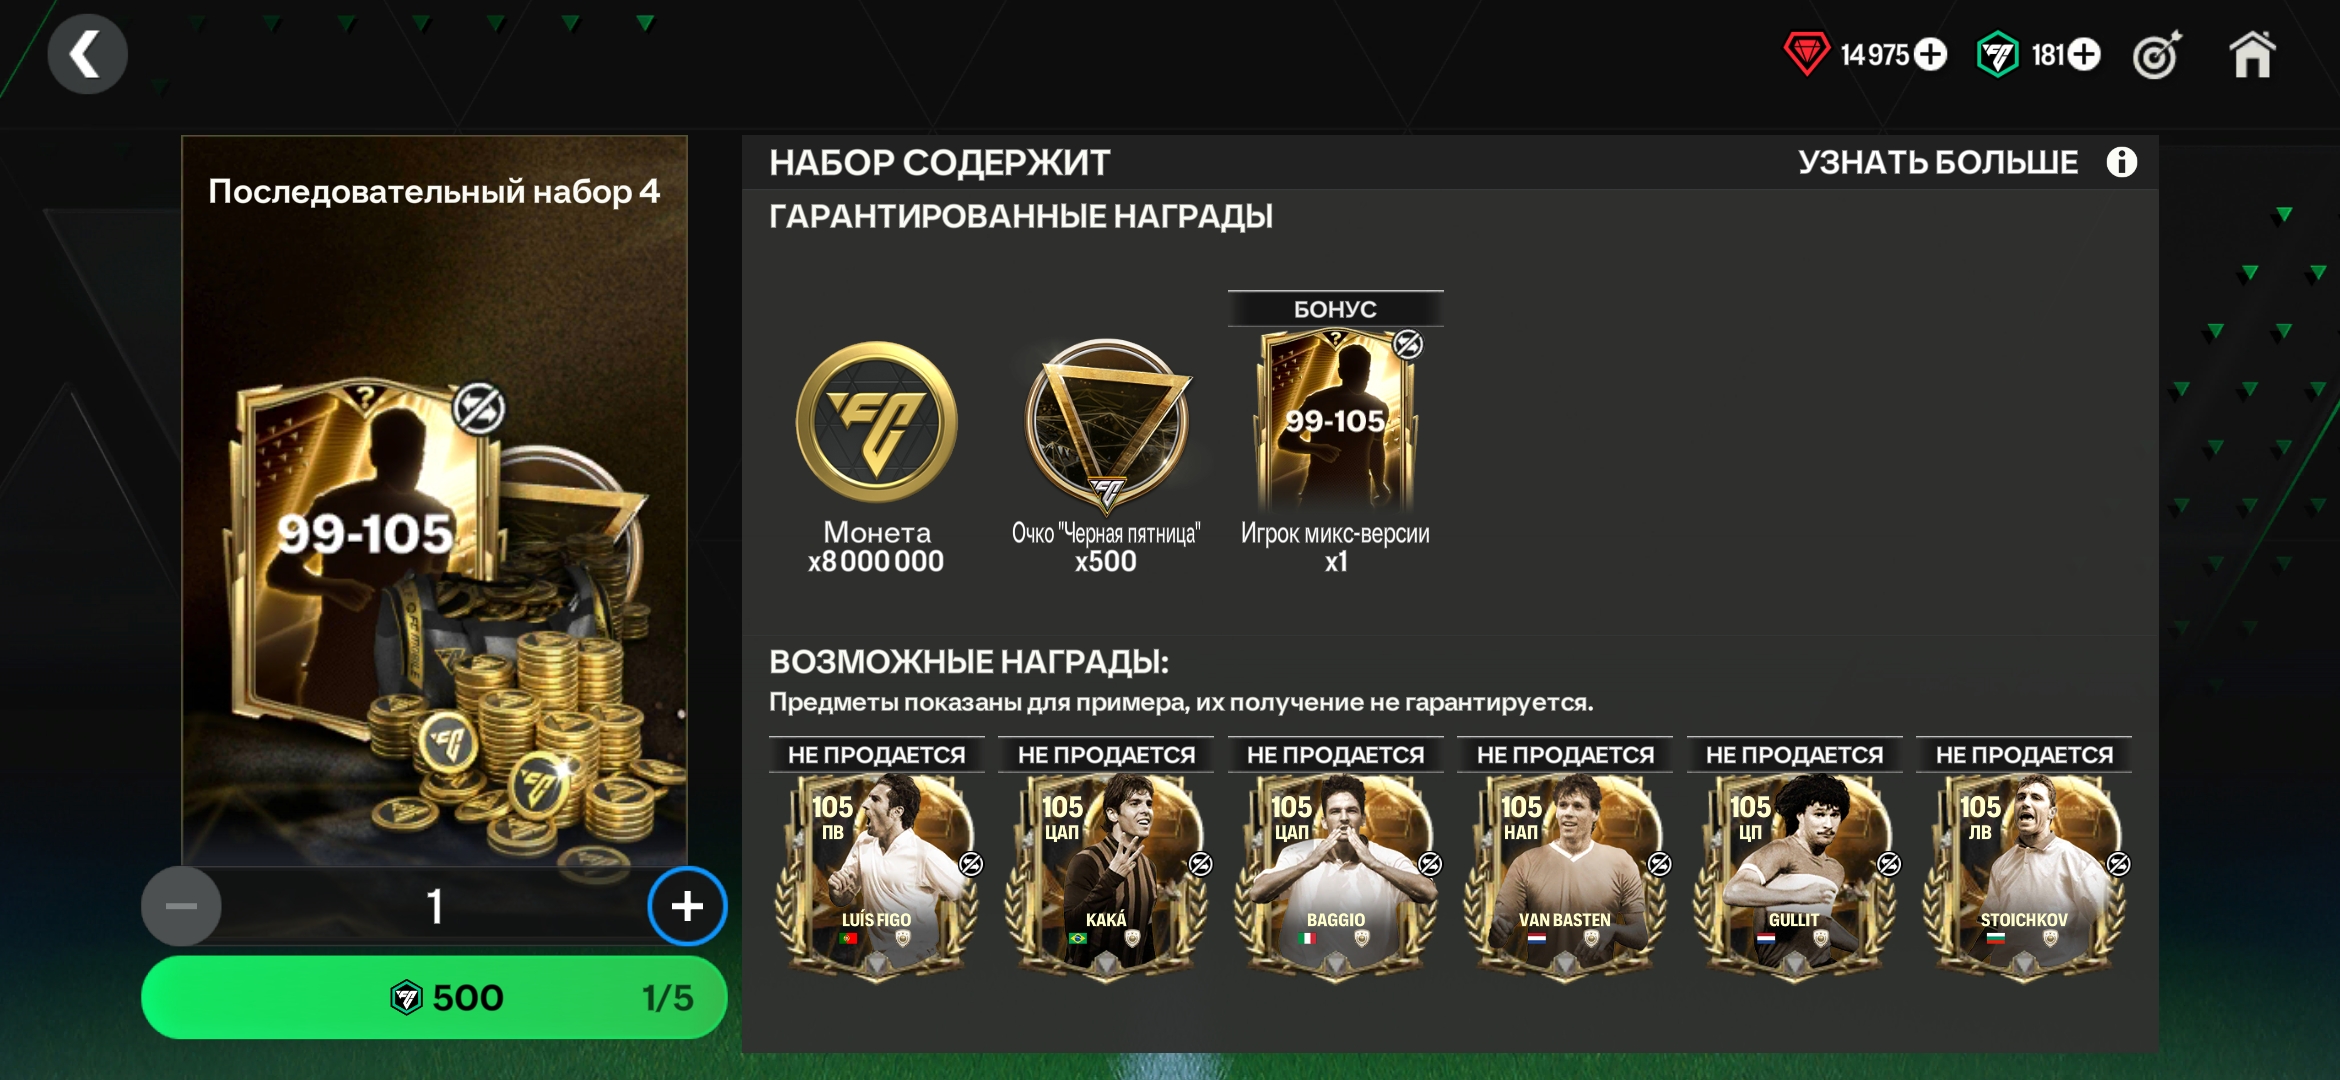Image resolution: width=2340 pixels, height=1080 pixels.
Task: Add more red gems with plus icon
Action: [x=1930, y=55]
